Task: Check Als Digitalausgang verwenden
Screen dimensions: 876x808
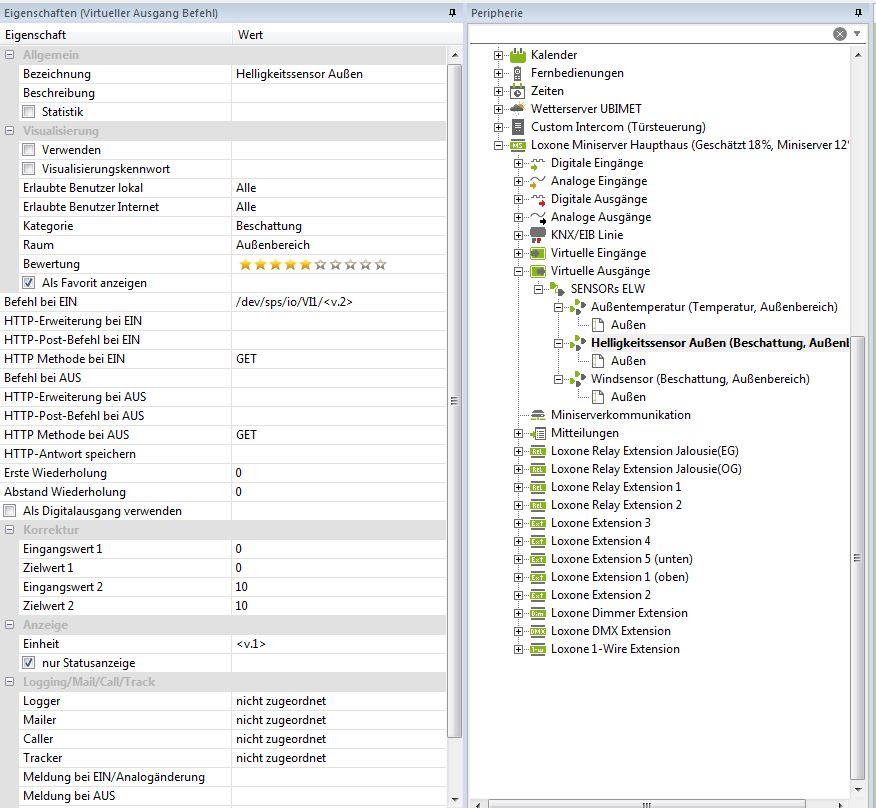Action: [10, 511]
